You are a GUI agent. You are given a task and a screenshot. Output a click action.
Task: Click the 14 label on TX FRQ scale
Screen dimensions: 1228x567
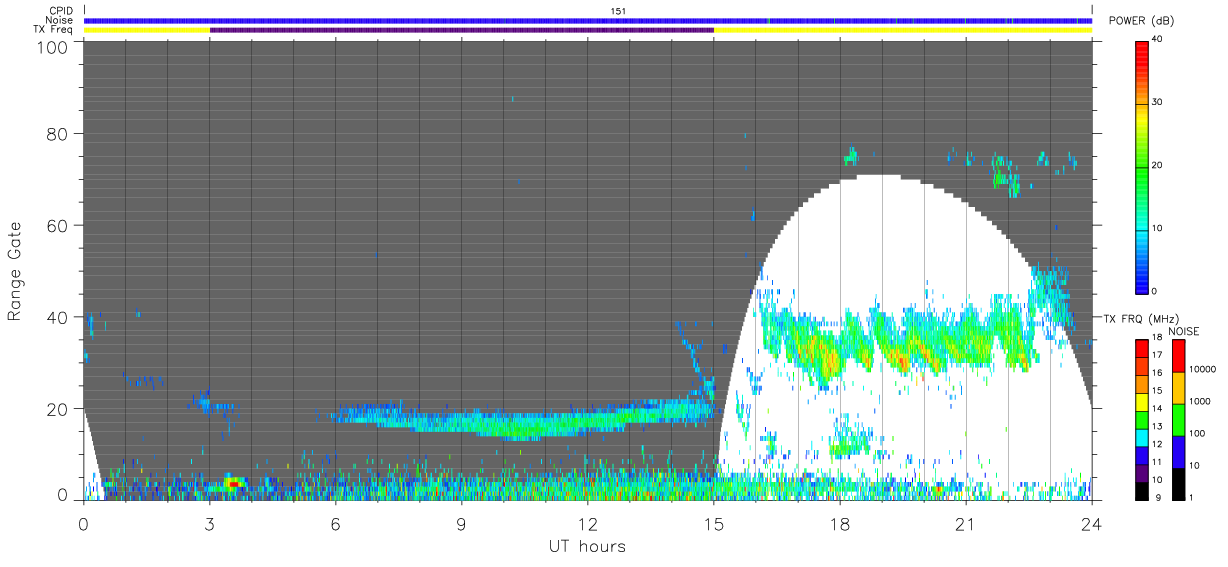(1158, 410)
